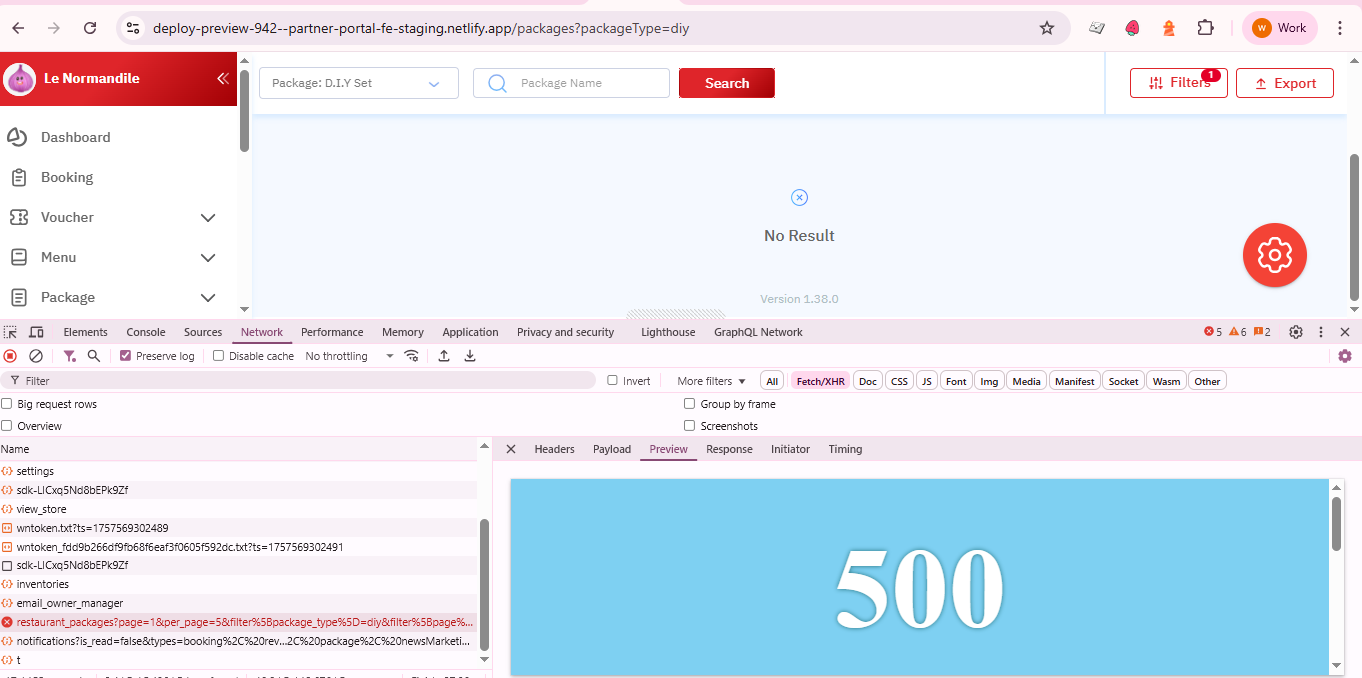The width and height of the screenshot is (1362, 678).
Task: Click the red Search button
Action: click(726, 83)
